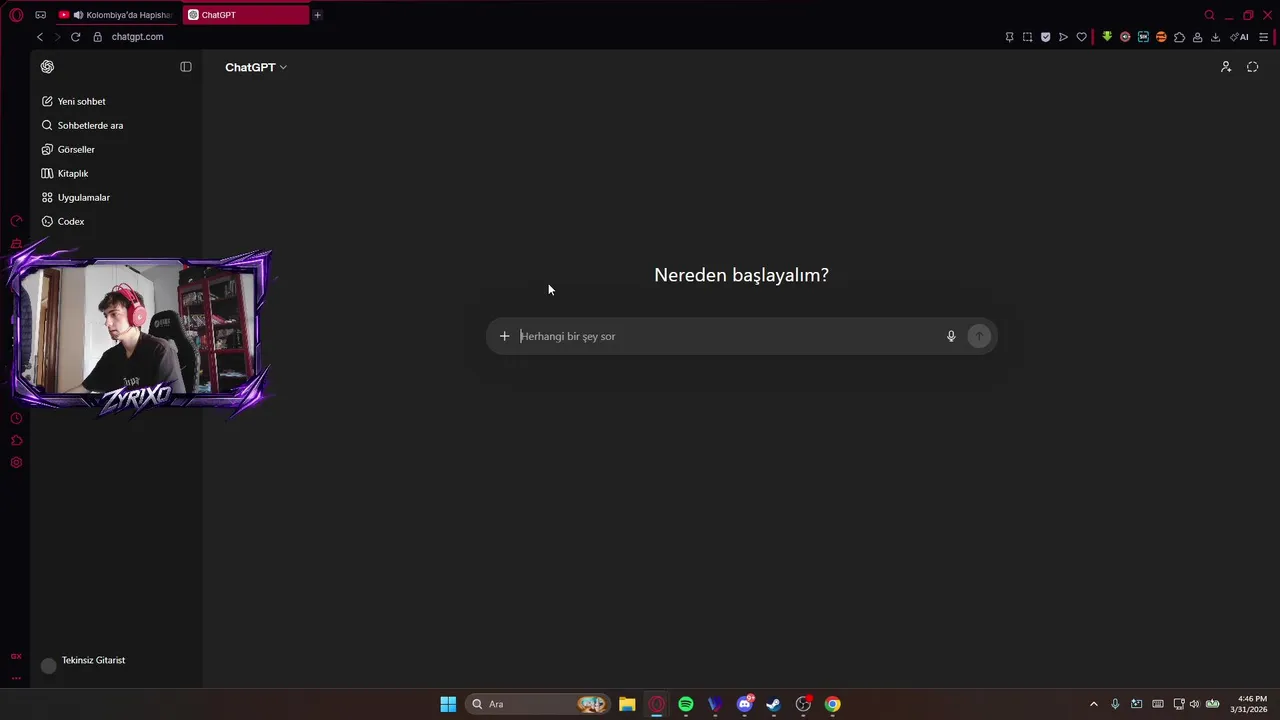Click the snapshot capture icon
The image size is (1280, 720).
click(1027, 37)
